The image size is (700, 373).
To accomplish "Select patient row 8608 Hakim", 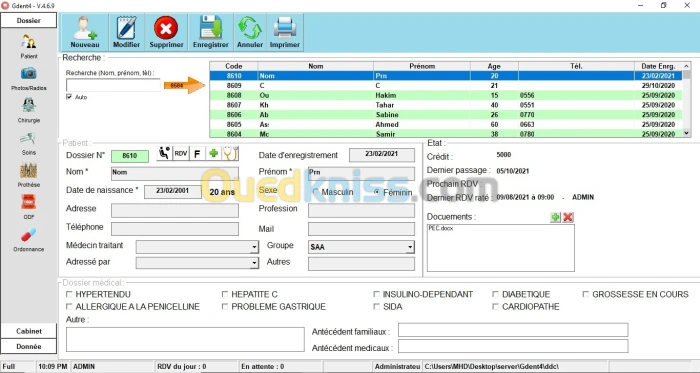I will click(x=446, y=95).
